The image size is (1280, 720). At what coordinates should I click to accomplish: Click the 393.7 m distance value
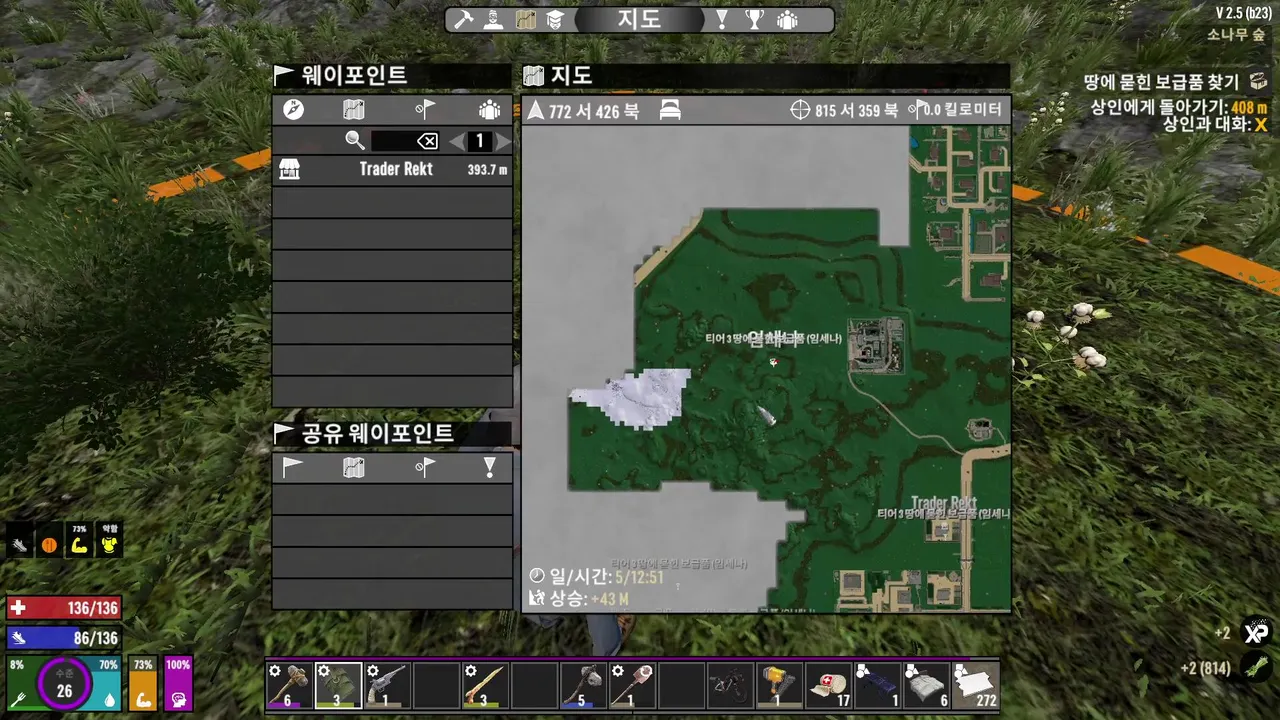point(487,170)
